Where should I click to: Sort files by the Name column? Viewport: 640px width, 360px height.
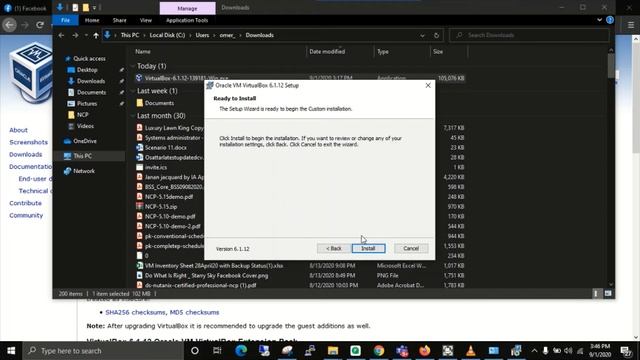coord(143,51)
